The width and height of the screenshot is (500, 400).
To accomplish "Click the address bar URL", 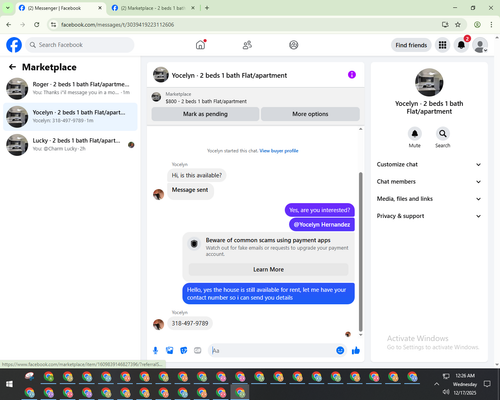I will (117, 25).
